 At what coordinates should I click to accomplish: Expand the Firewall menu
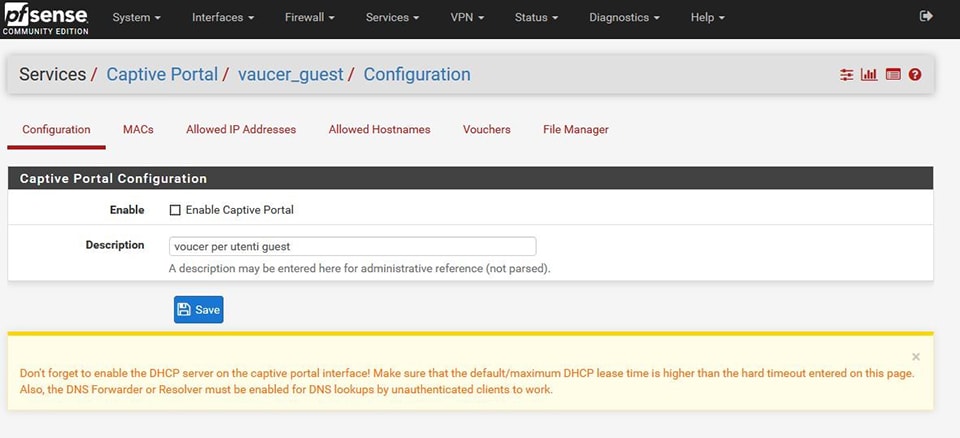pos(310,18)
